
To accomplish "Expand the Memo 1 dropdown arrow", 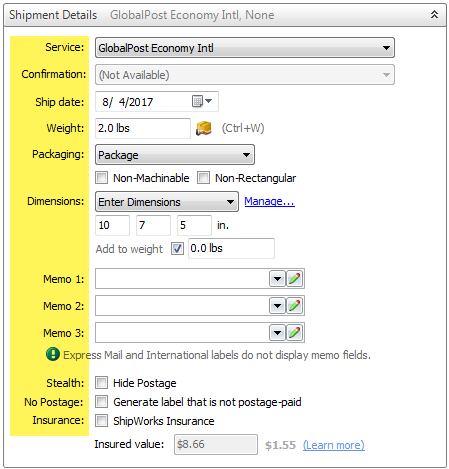I will [x=277, y=279].
